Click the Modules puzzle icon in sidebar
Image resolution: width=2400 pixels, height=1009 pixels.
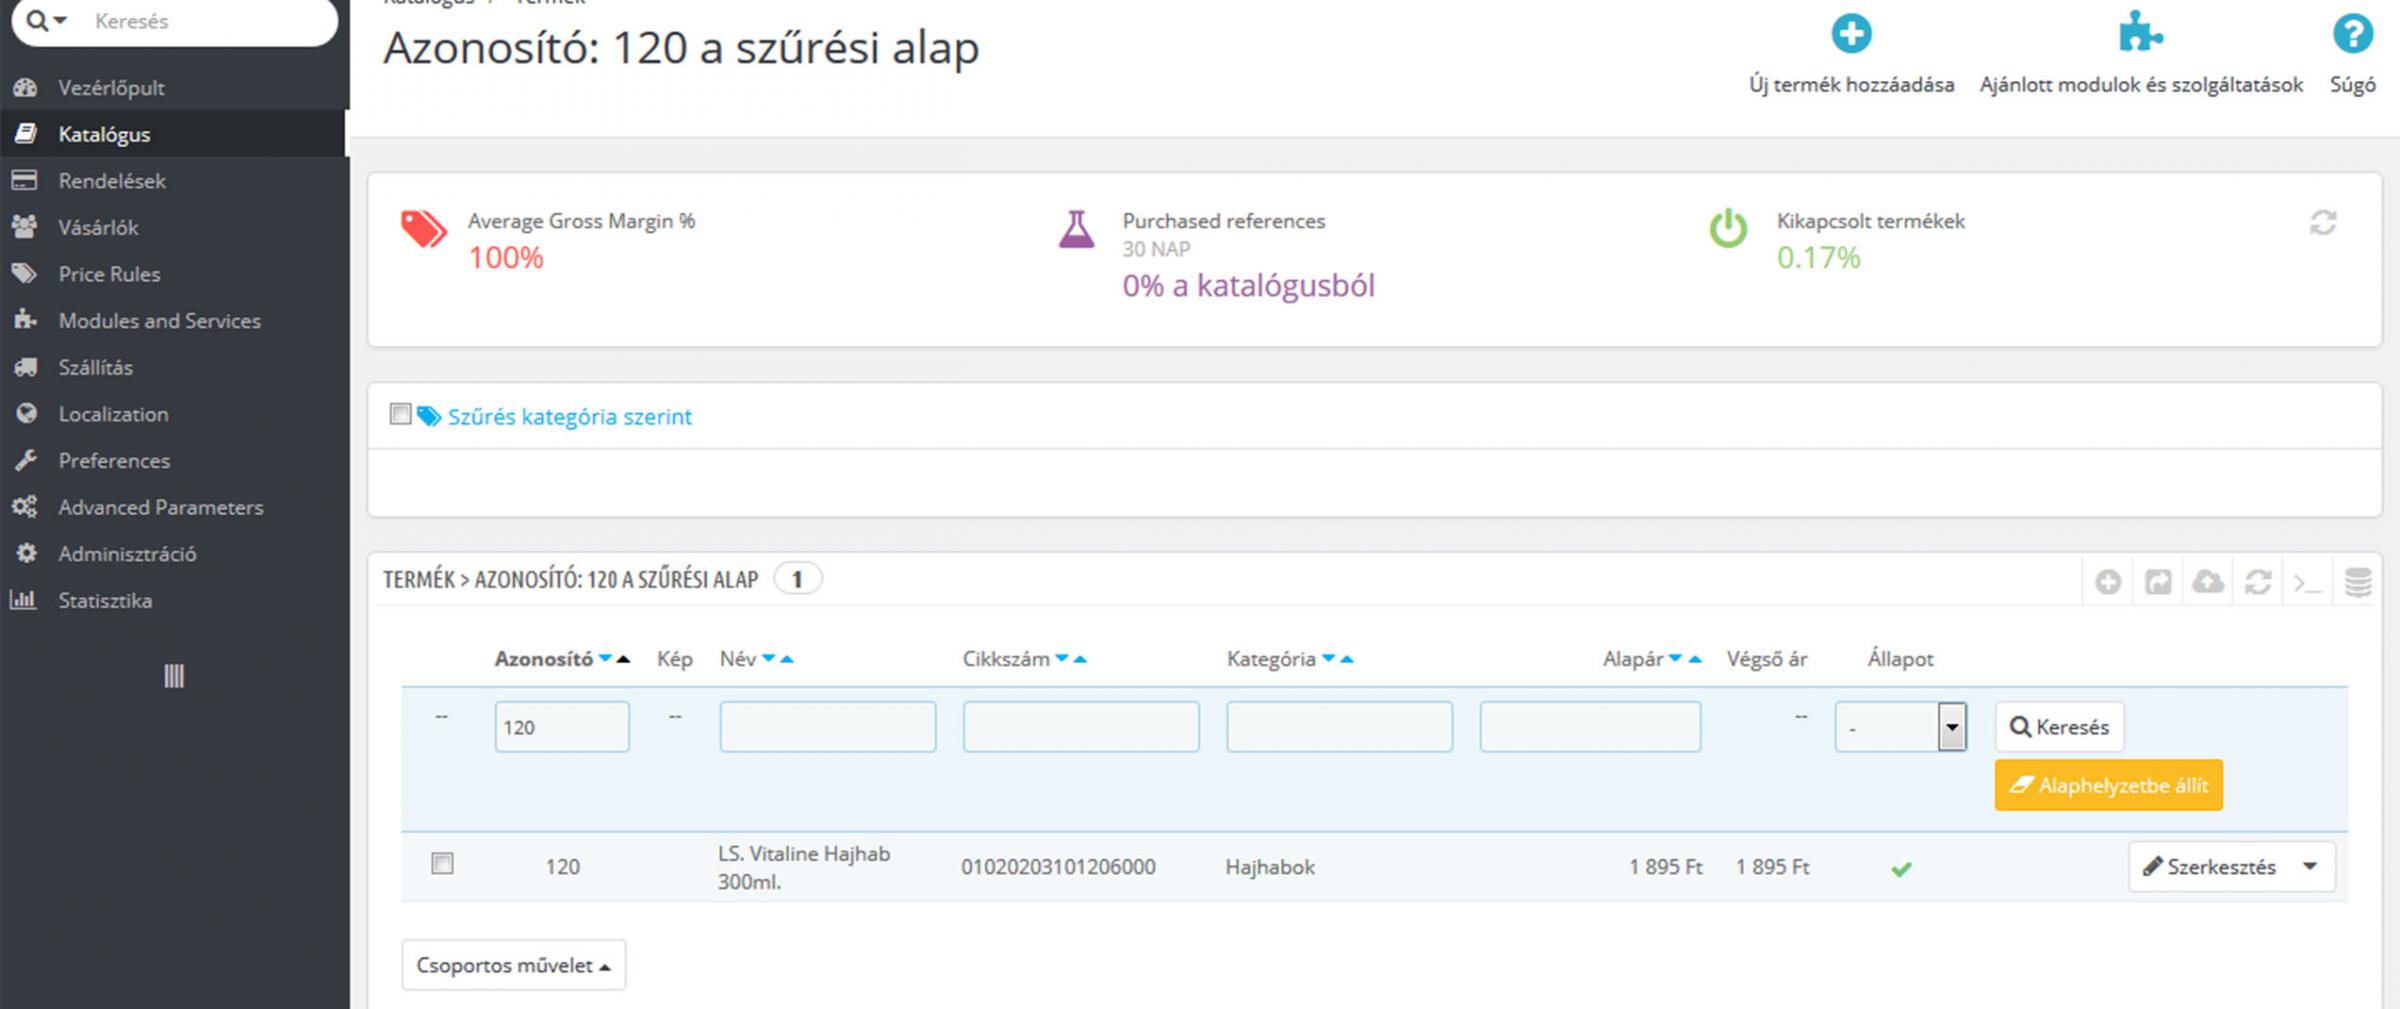tap(25, 320)
